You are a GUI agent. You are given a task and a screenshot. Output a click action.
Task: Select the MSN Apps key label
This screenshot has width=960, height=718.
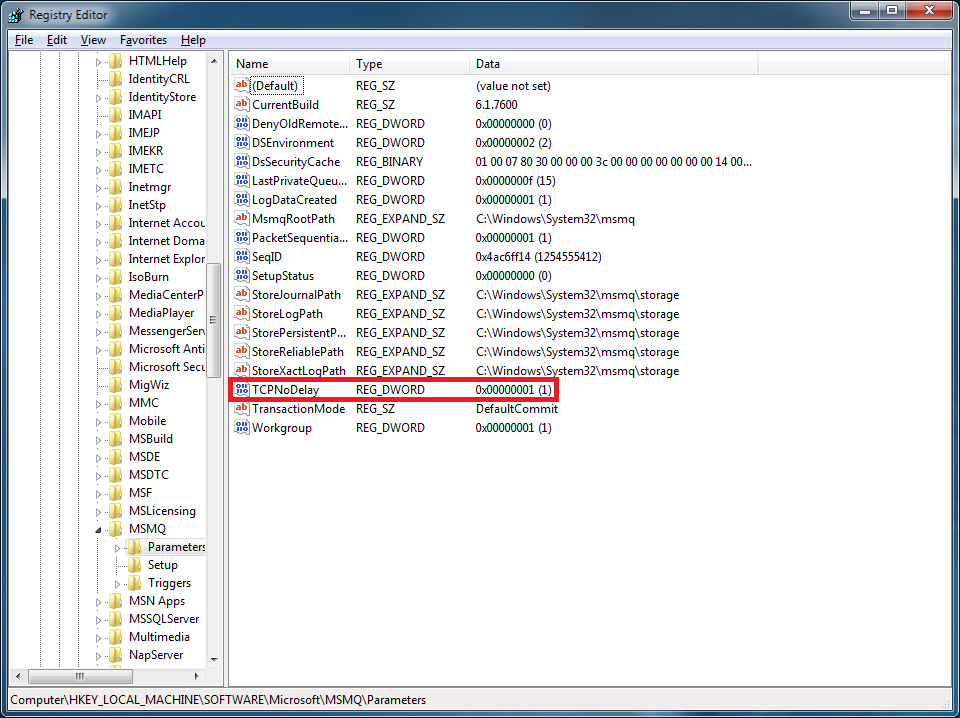(157, 601)
